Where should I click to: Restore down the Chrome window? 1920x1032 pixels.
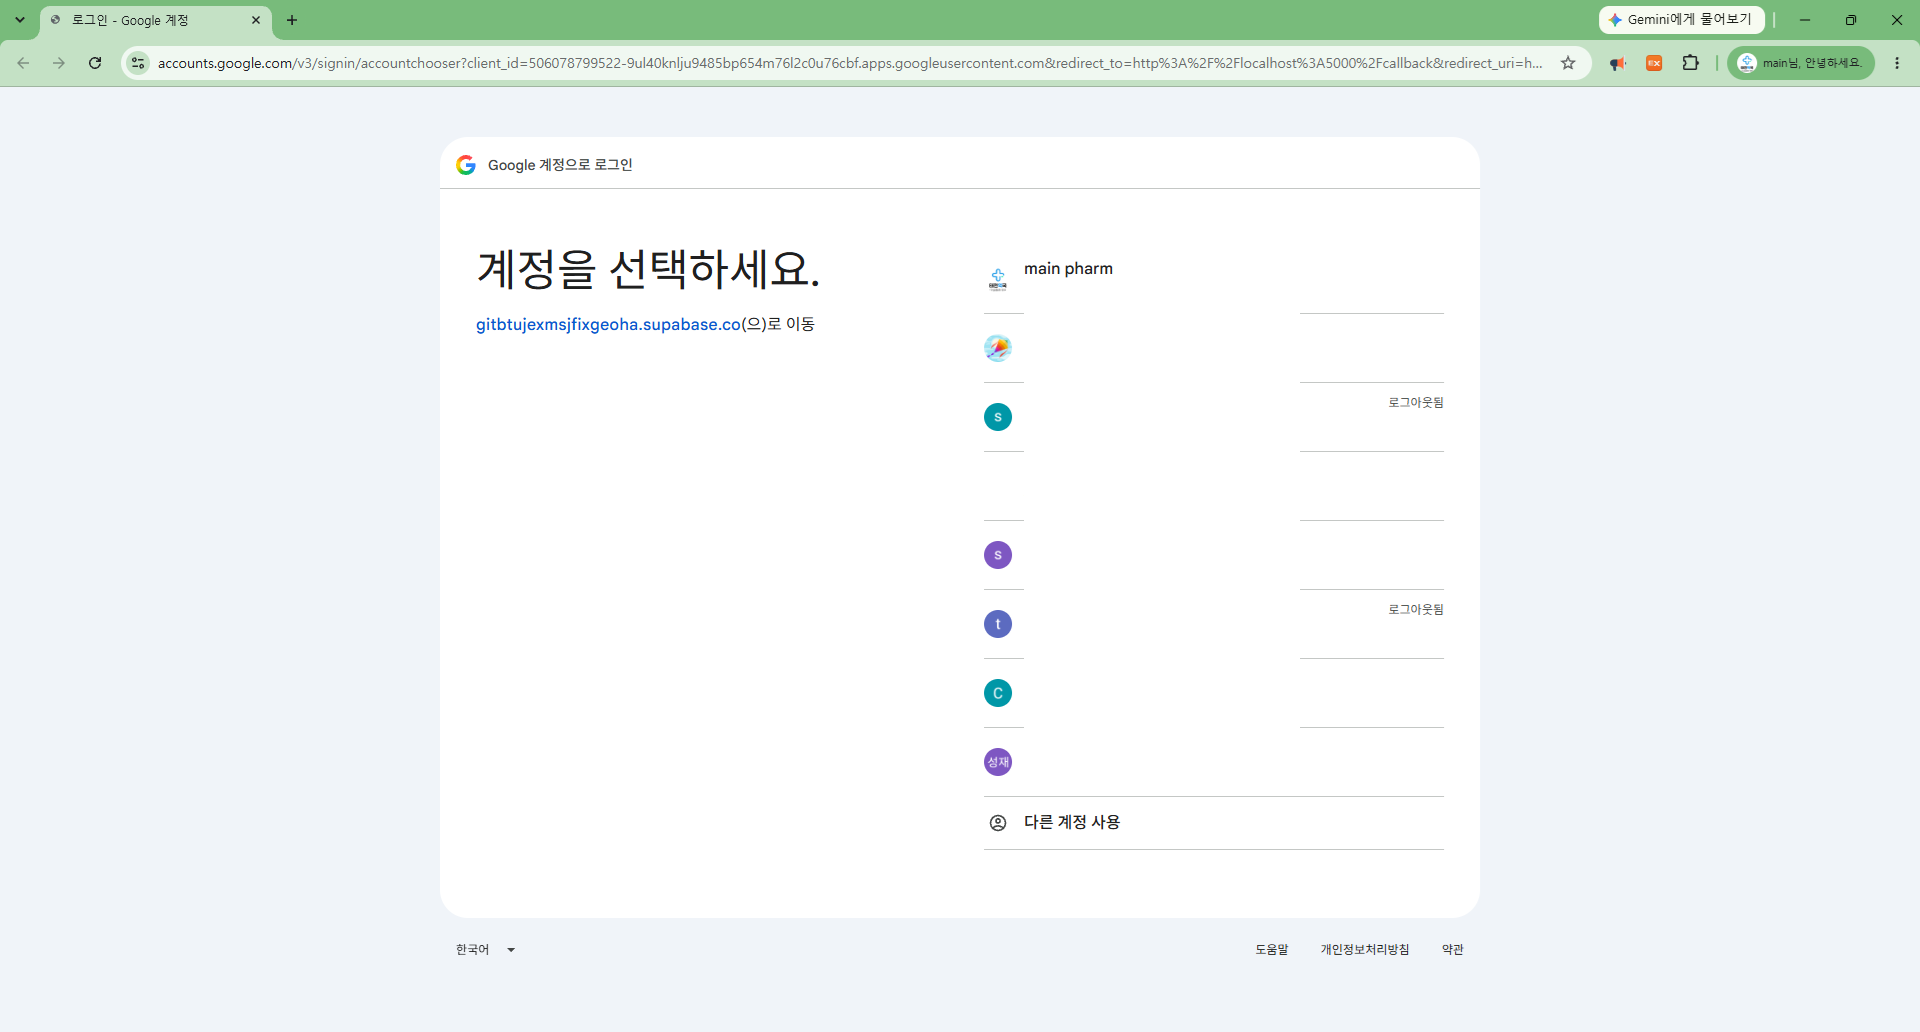1851,20
